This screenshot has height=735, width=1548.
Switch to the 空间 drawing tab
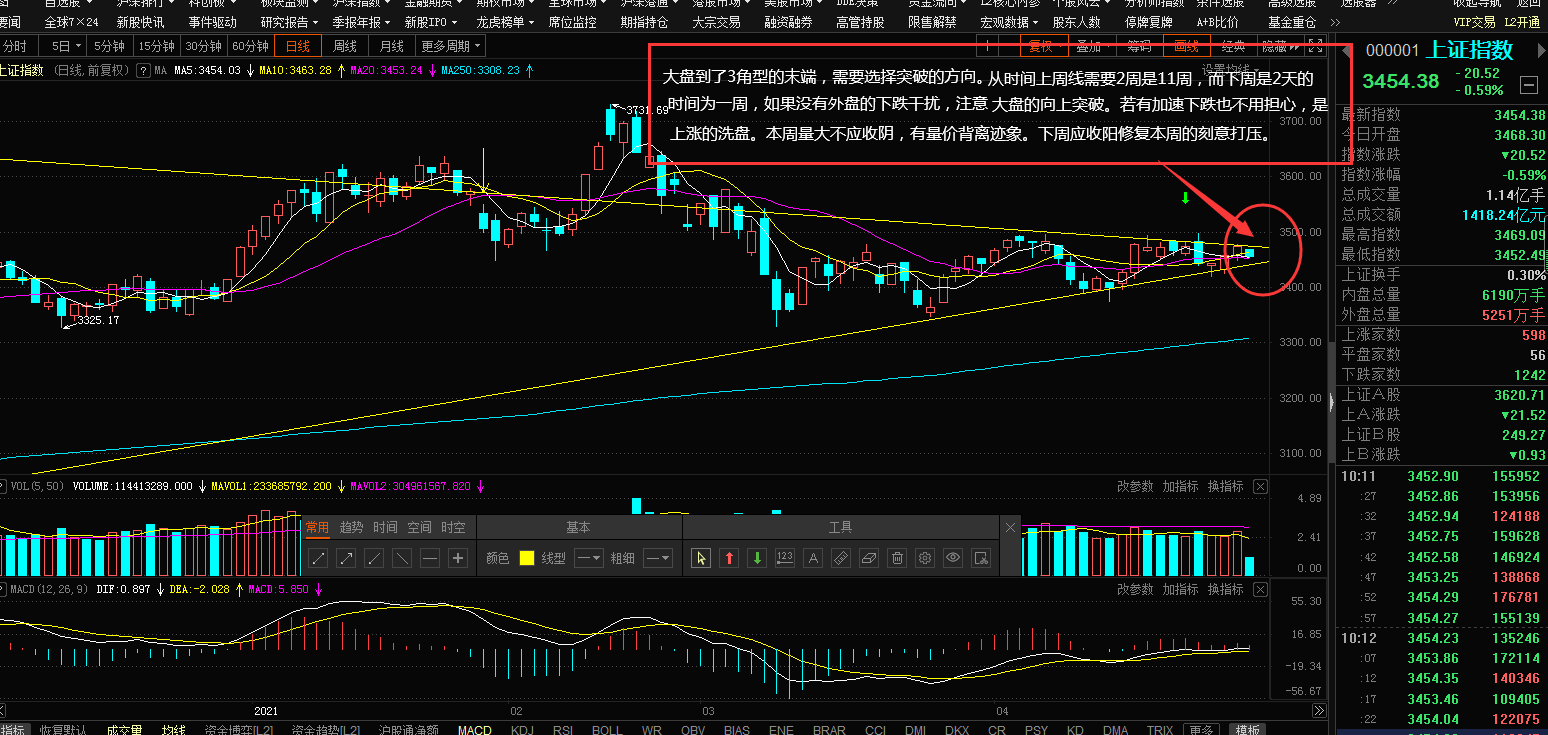point(419,527)
